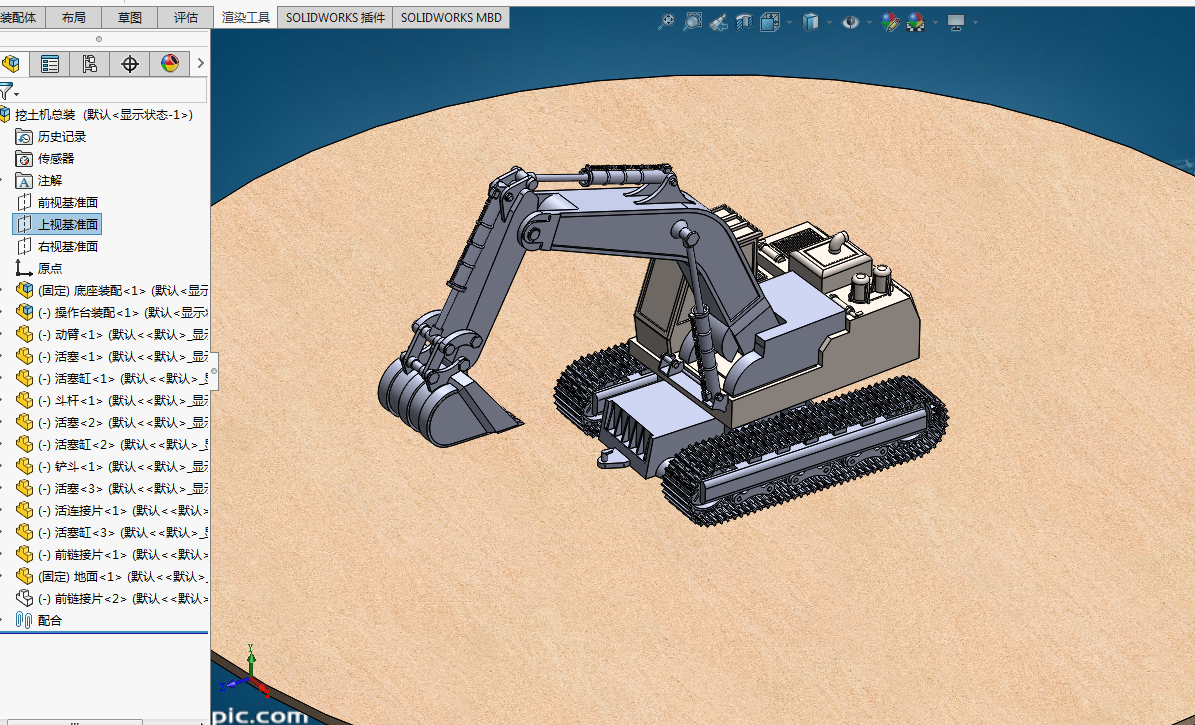Select the 操作台装配<1> subassembly
1195x725 pixels.
[x=111, y=313]
